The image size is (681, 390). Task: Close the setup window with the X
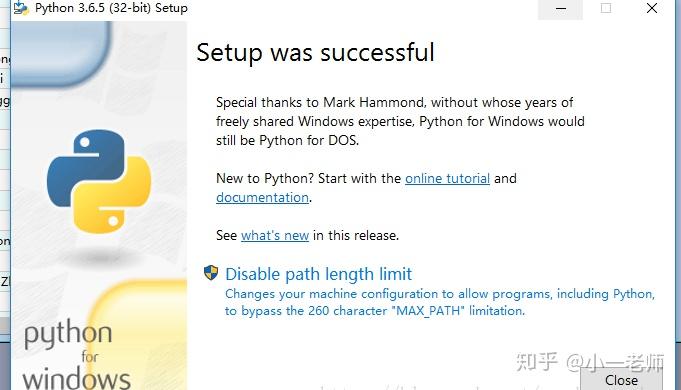pyautogui.click(x=651, y=9)
